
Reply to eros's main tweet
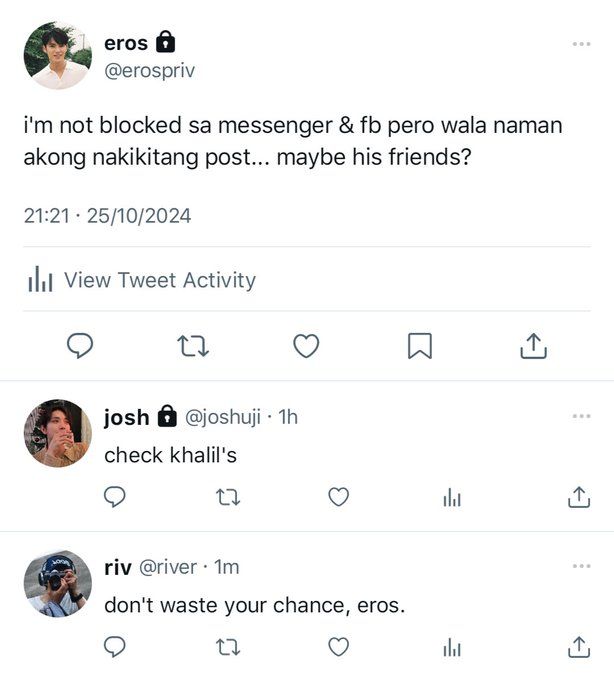pyautogui.click(x=80, y=346)
